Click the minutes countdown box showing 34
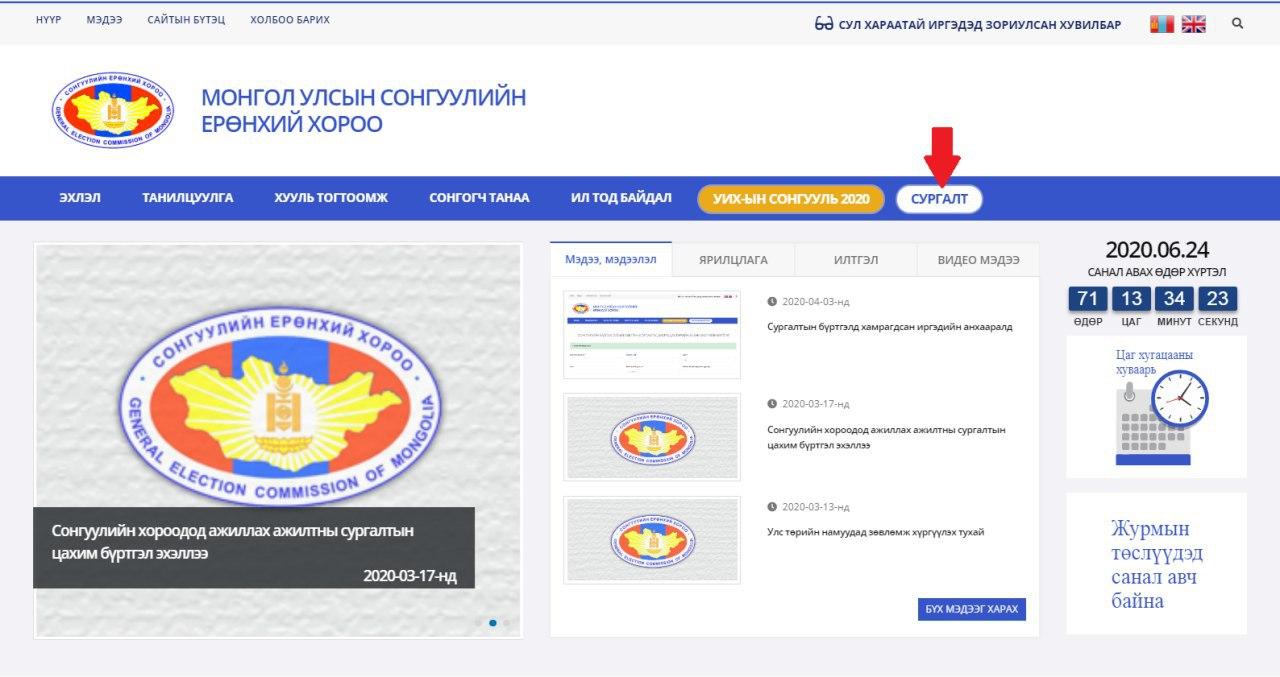The height and width of the screenshot is (677, 1280). tap(1175, 298)
